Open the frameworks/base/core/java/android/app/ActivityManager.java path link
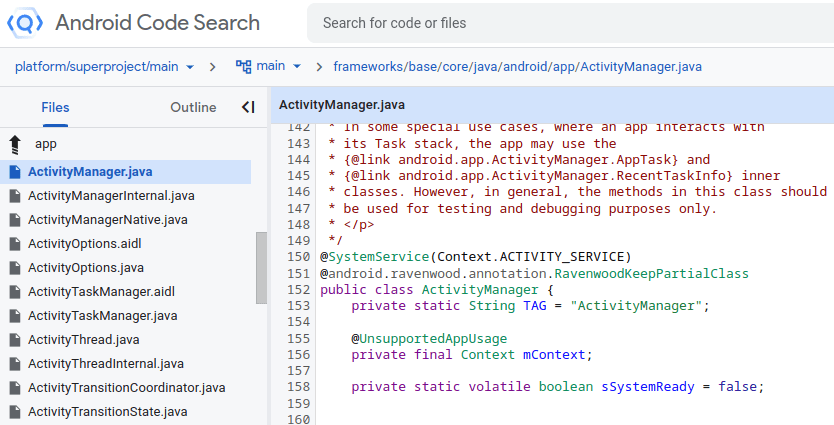 click(517, 66)
